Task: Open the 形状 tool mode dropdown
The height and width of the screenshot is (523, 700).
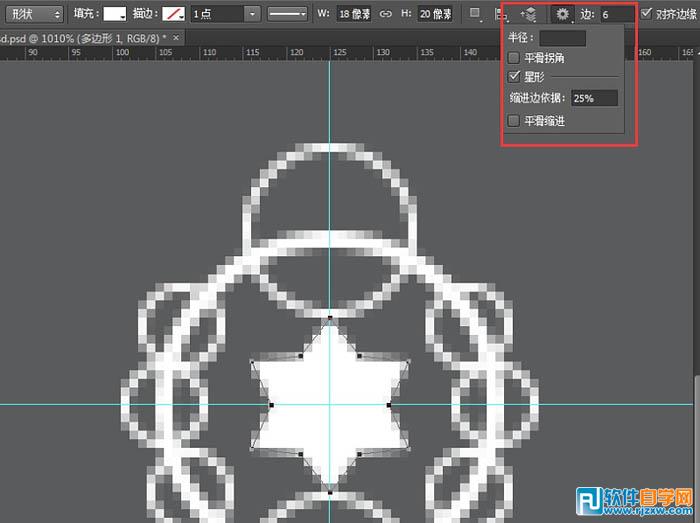Action: 34,14
